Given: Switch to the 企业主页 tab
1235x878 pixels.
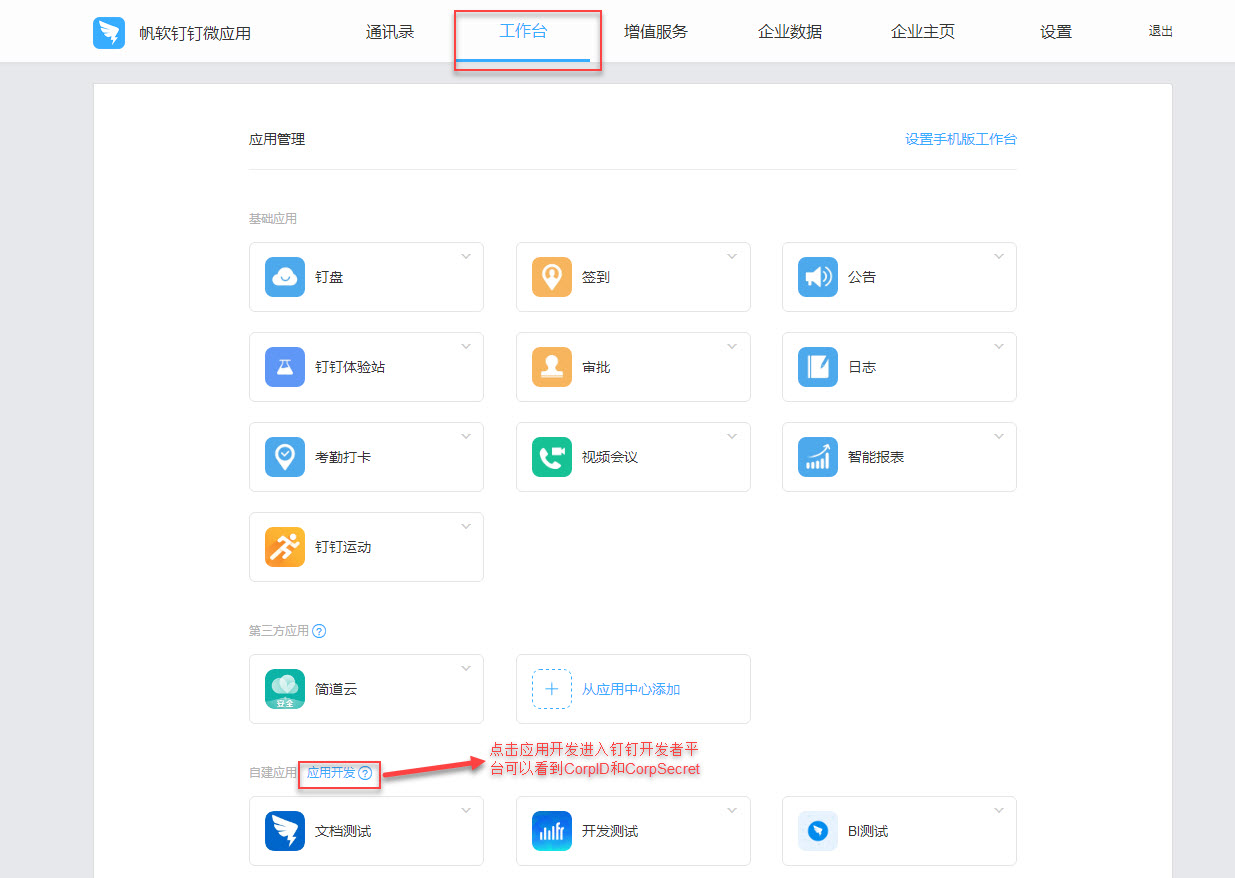Looking at the screenshot, I should pos(923,31).
